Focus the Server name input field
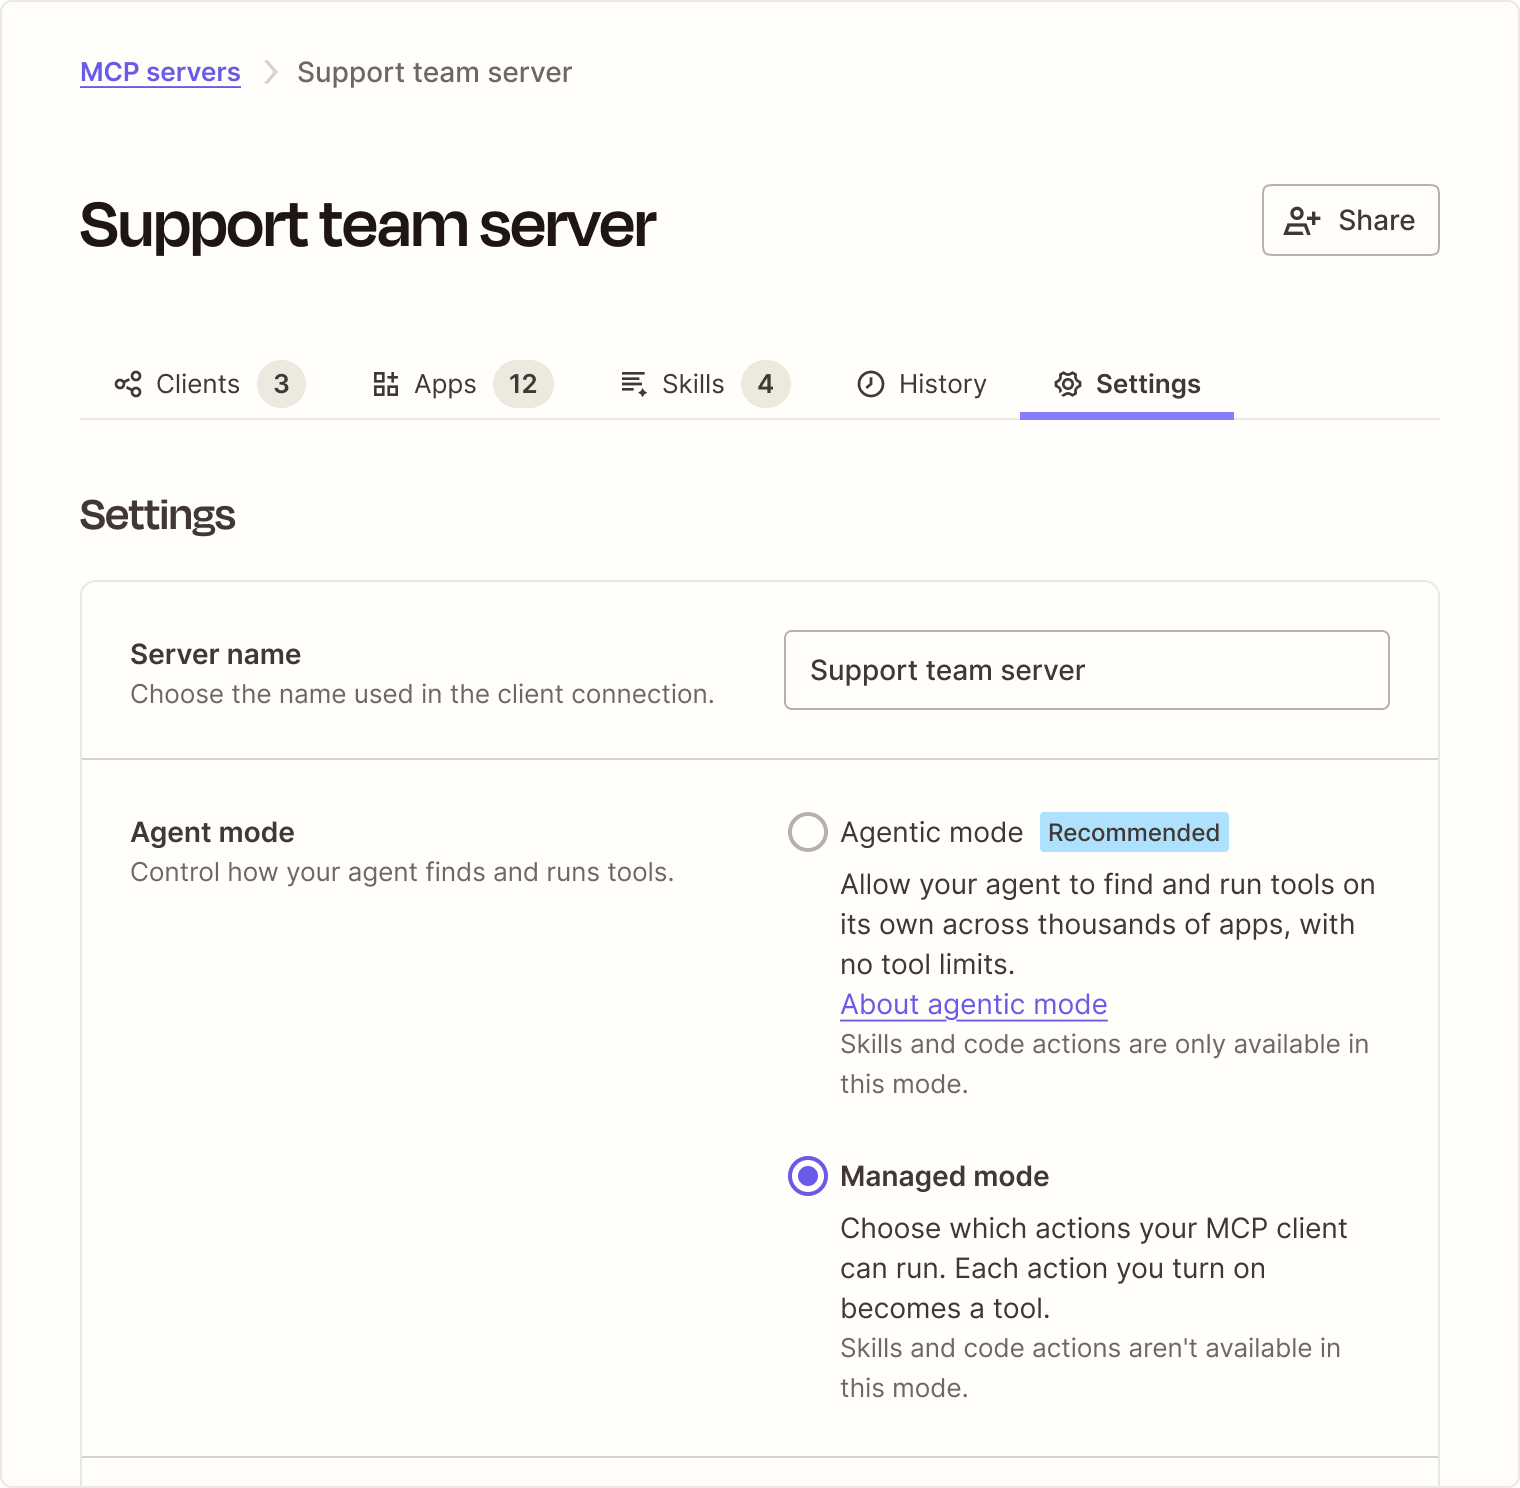Image resolution: width=1520 pixels, height=1488 pixels. click(1087, 670)
